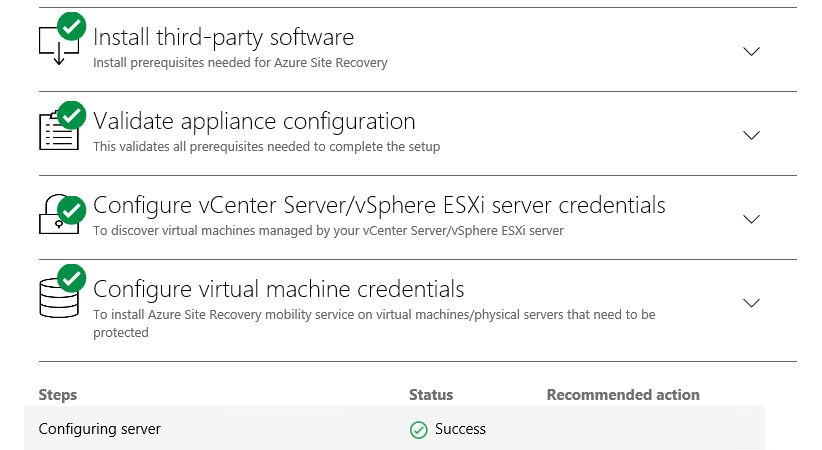
Task: Select Configure vCenter Server/vSphere ESXi server credentials title
Action: point(379,206)
